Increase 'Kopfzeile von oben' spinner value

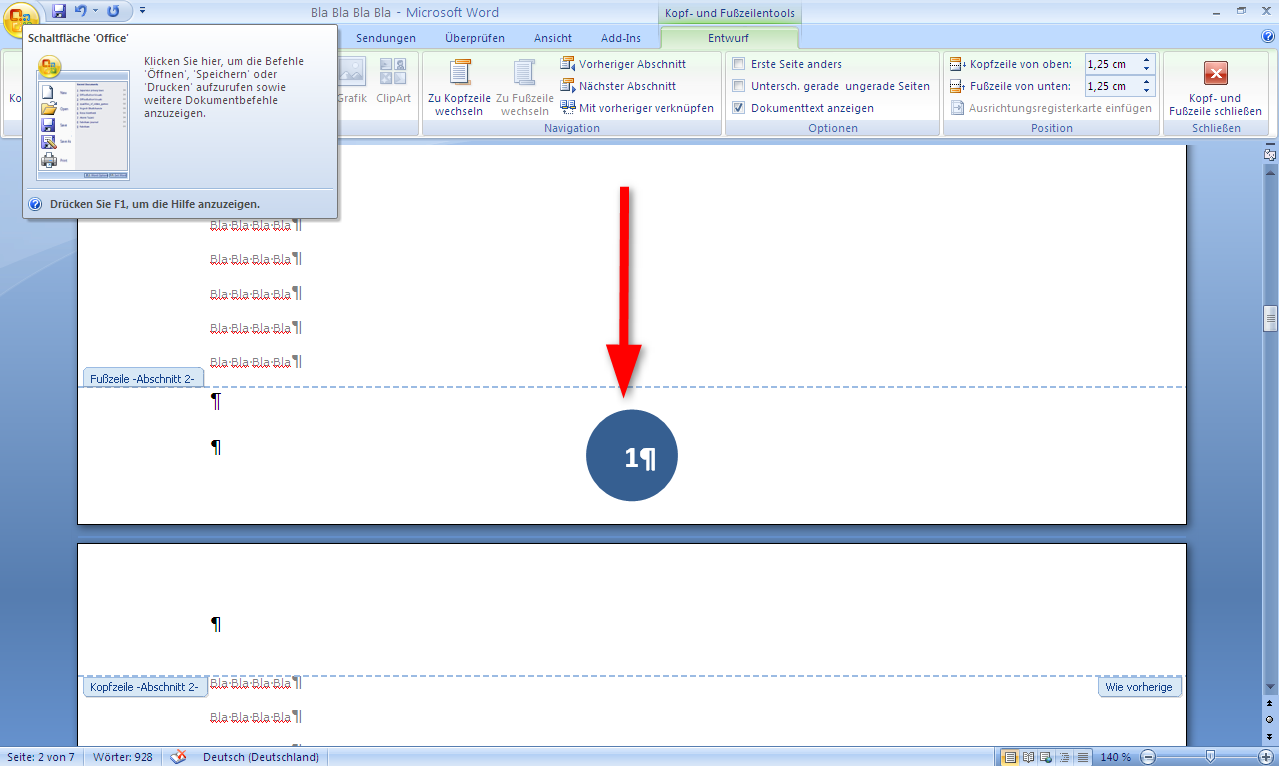point(1146,60)
